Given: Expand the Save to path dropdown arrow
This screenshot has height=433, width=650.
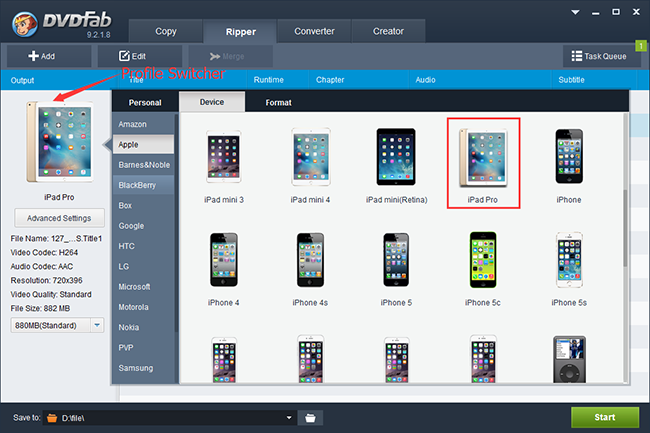Looking at the screenshot, I should [289, 418].
